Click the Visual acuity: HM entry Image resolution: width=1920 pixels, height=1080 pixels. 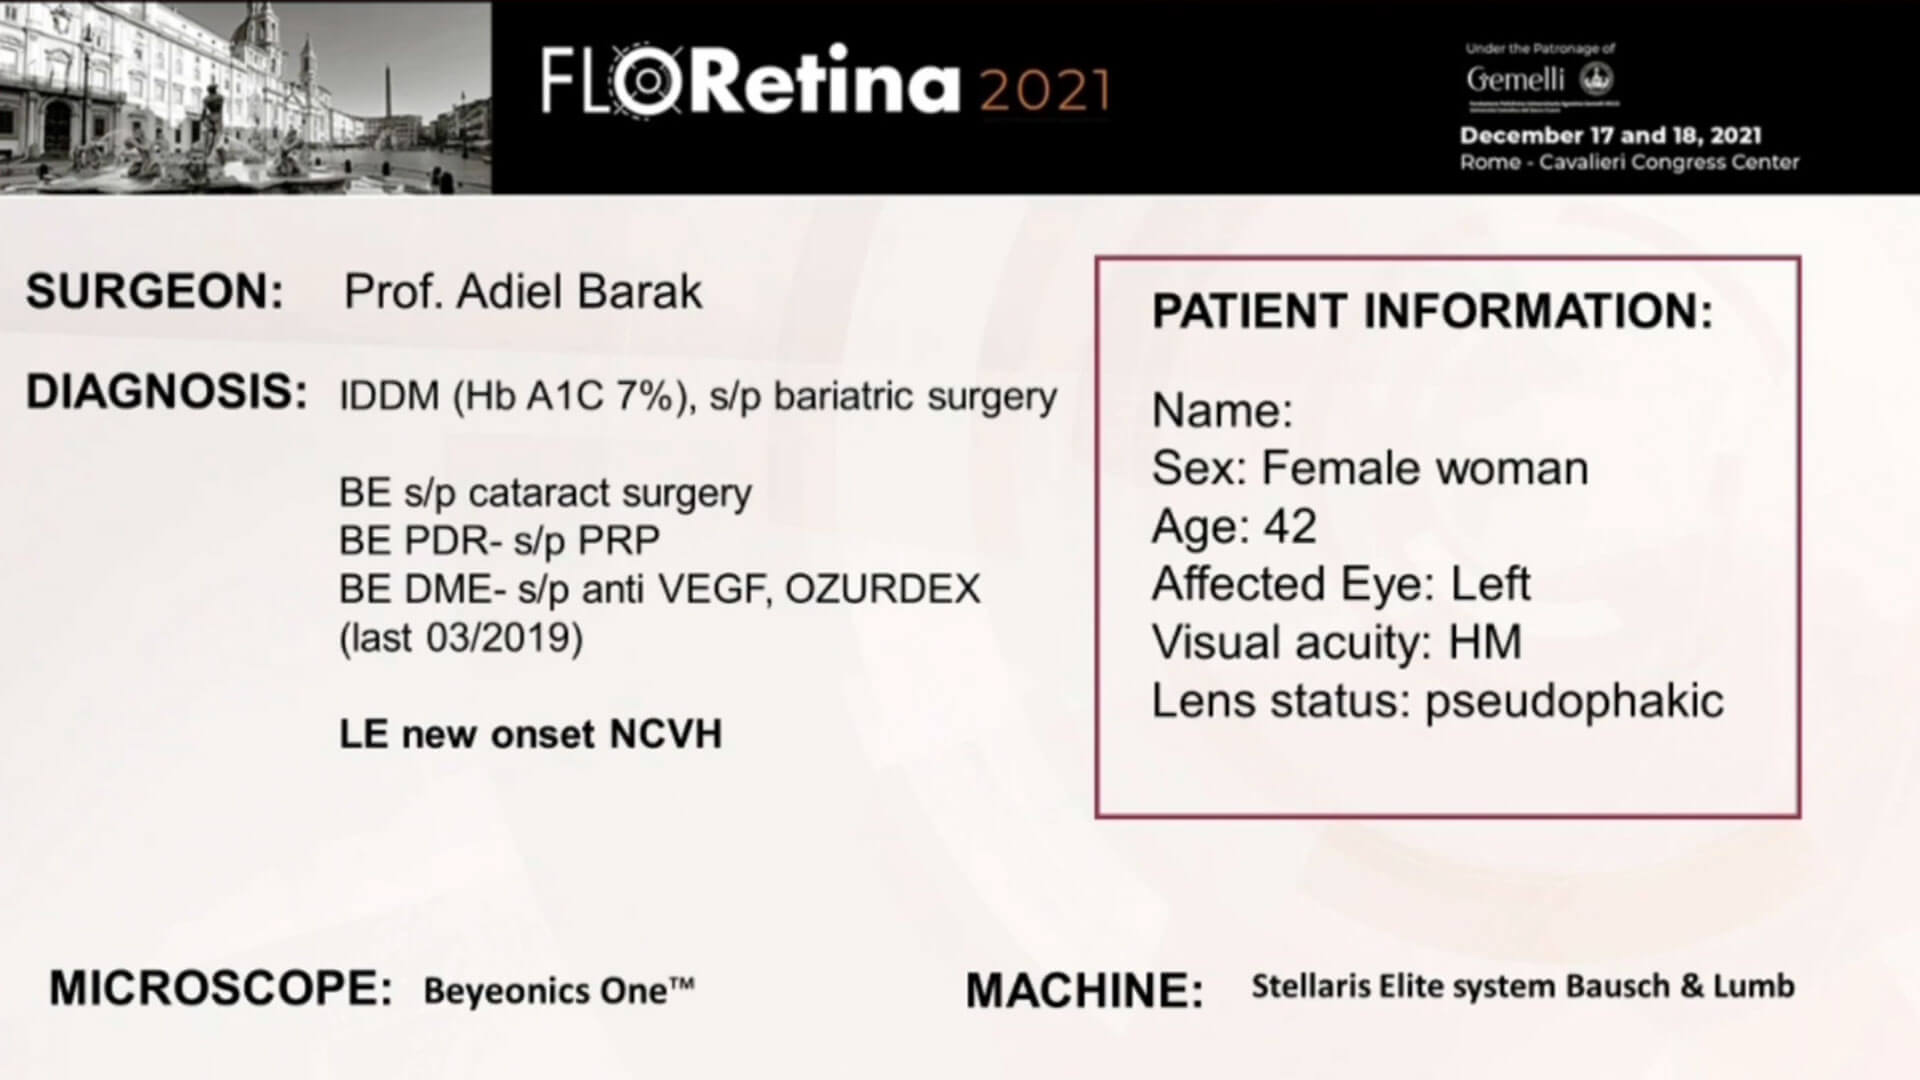[x=1337, y=642]
